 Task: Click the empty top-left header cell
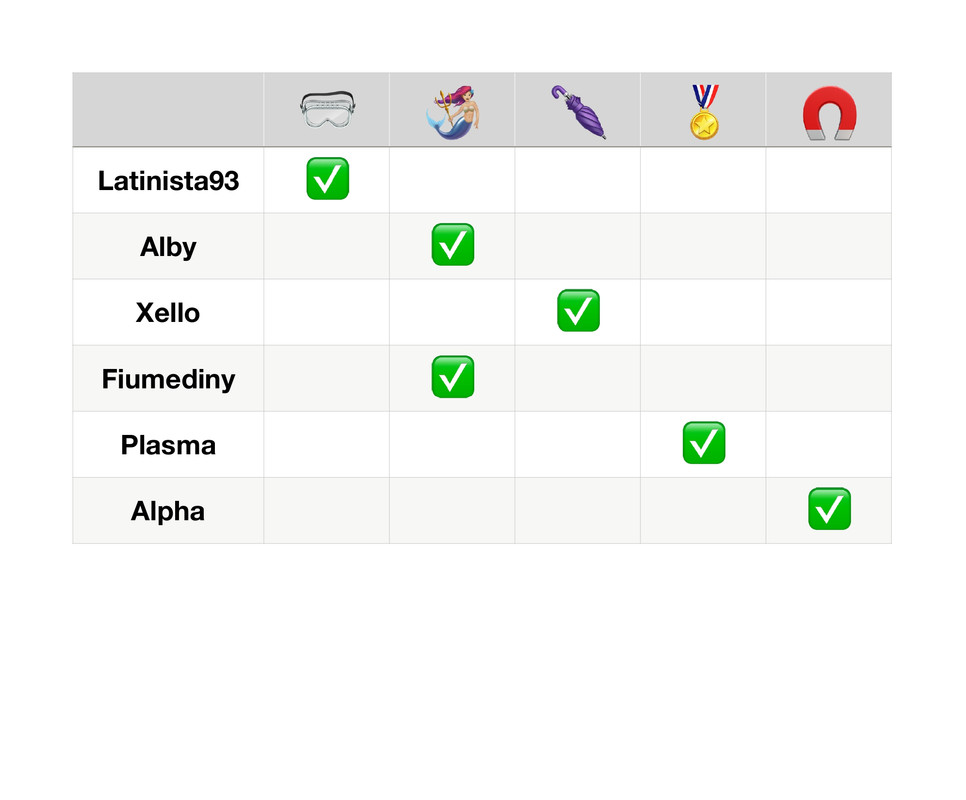tap(168, 110)
